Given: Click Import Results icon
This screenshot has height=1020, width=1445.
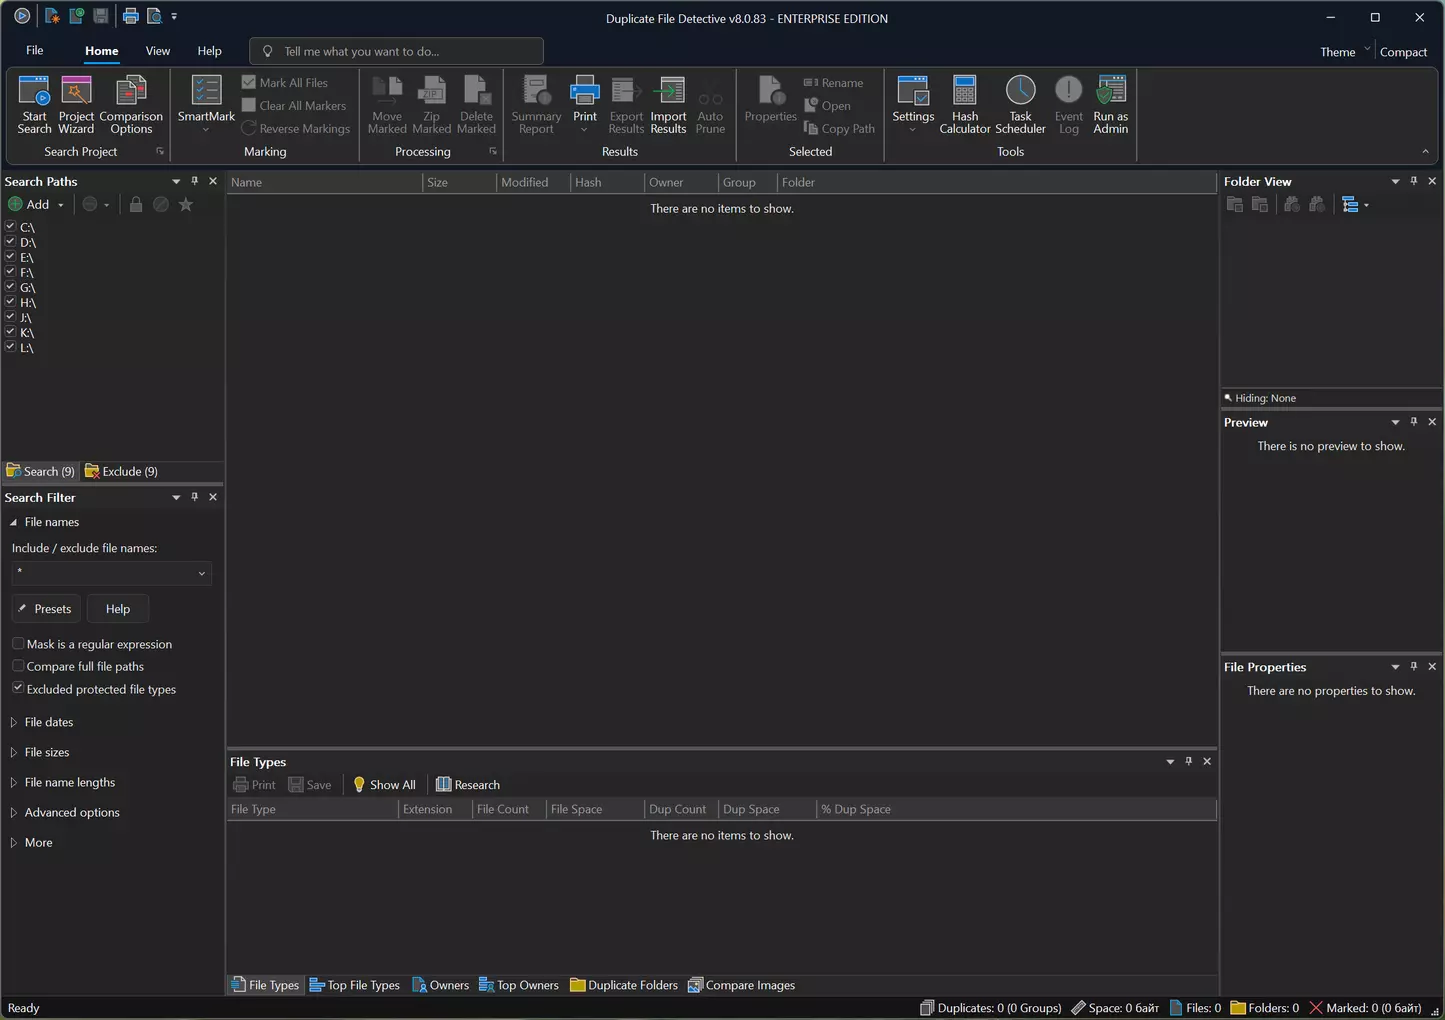Looking at the screenshot, I should pyautogui.click(x=668, y=105).
